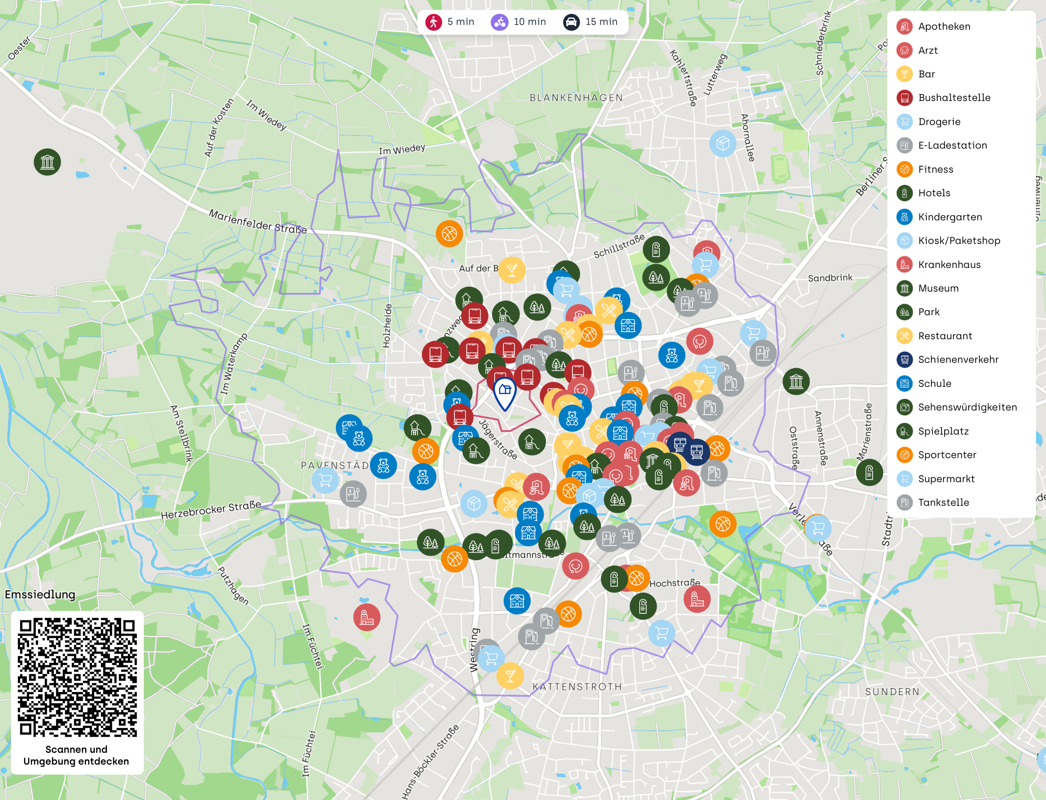Select Bushaltestelle in the legend
Viewport: 1046px width, 800px height.
pyautogui.click(x=954, y=98)
